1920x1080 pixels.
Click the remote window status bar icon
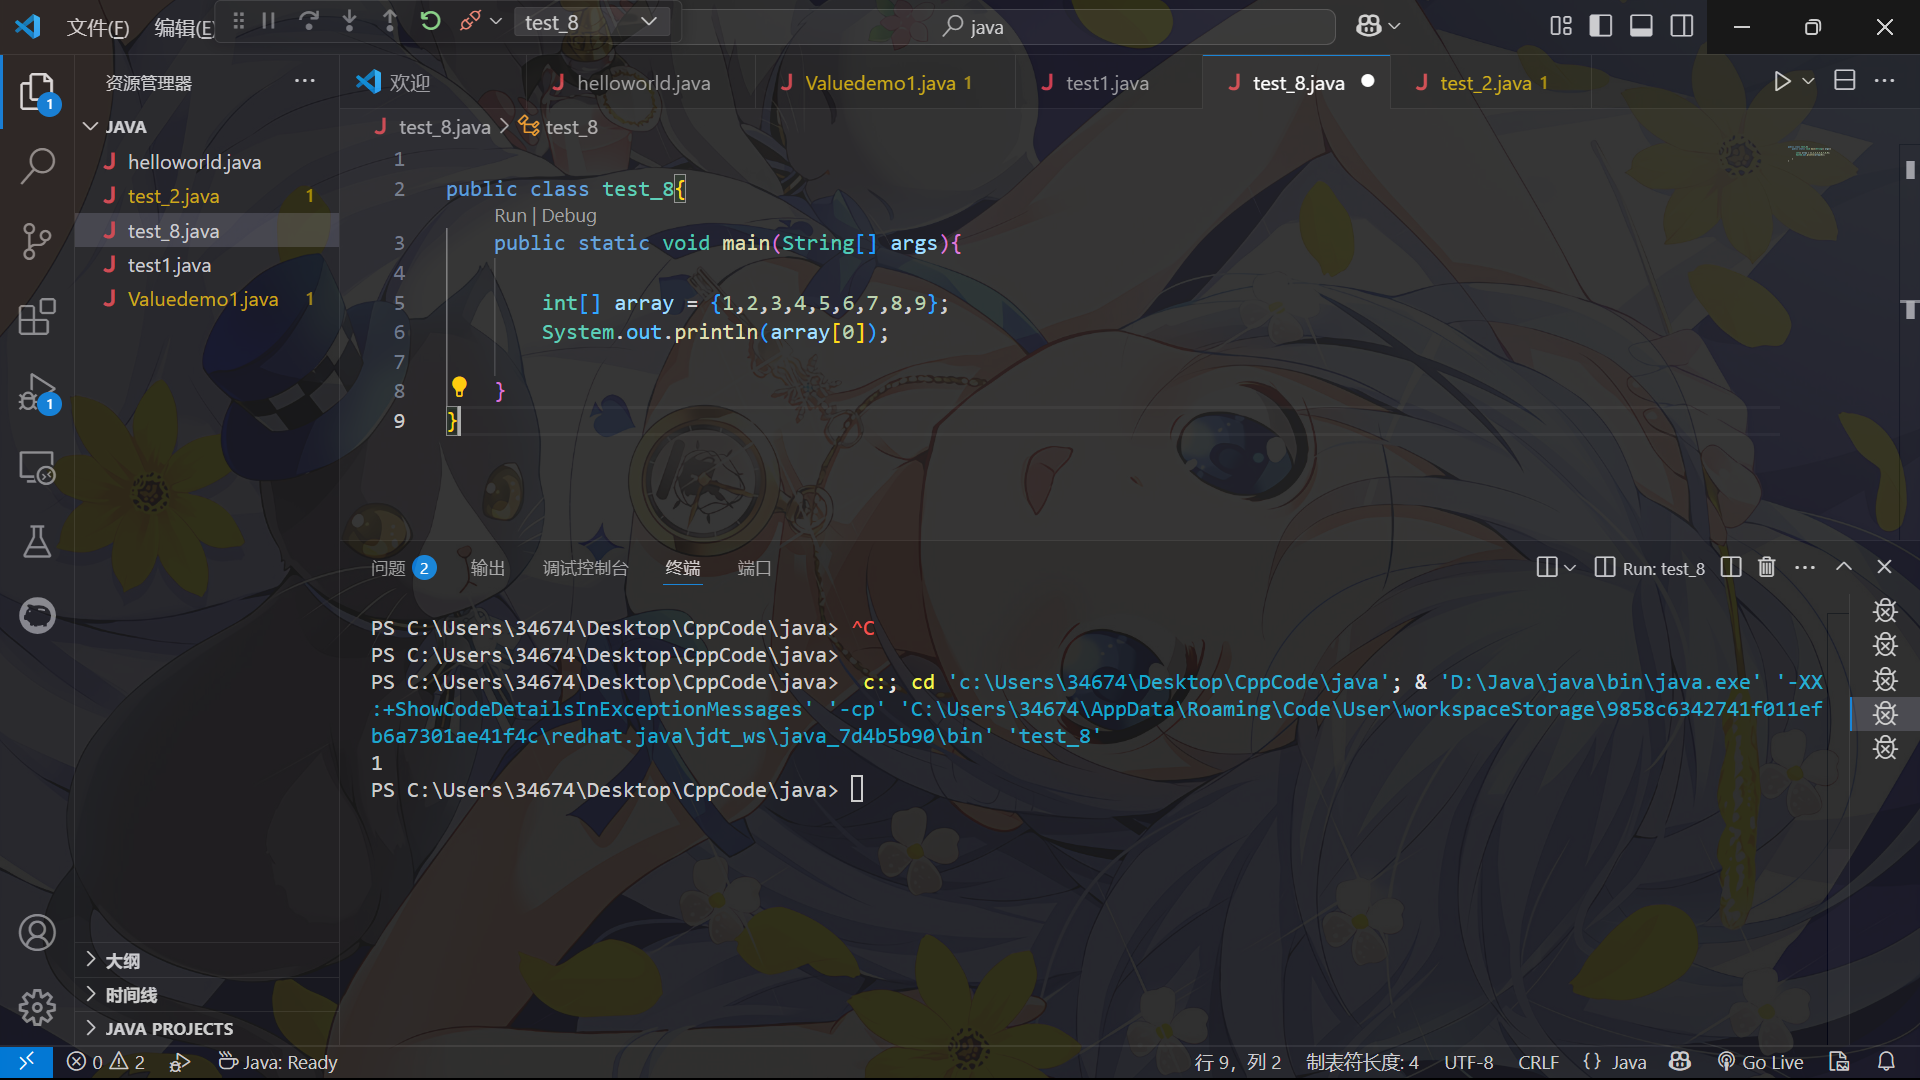coord(27,1062)
